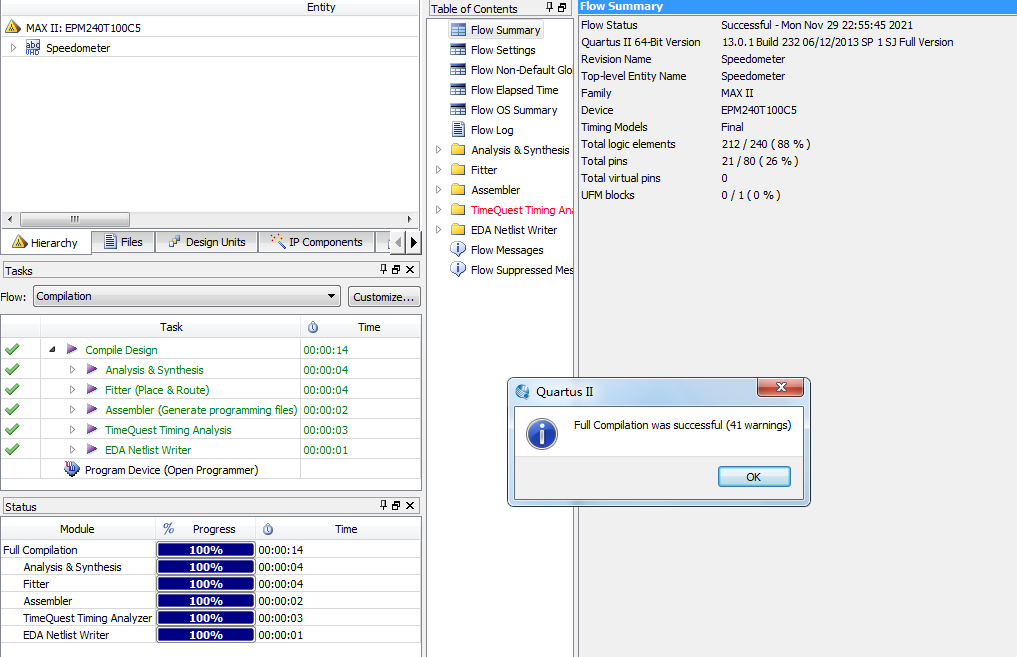The width and height of the screenshot is (1017, 657).
Task: Open the Design Units tab
Action: coord(207,242)
